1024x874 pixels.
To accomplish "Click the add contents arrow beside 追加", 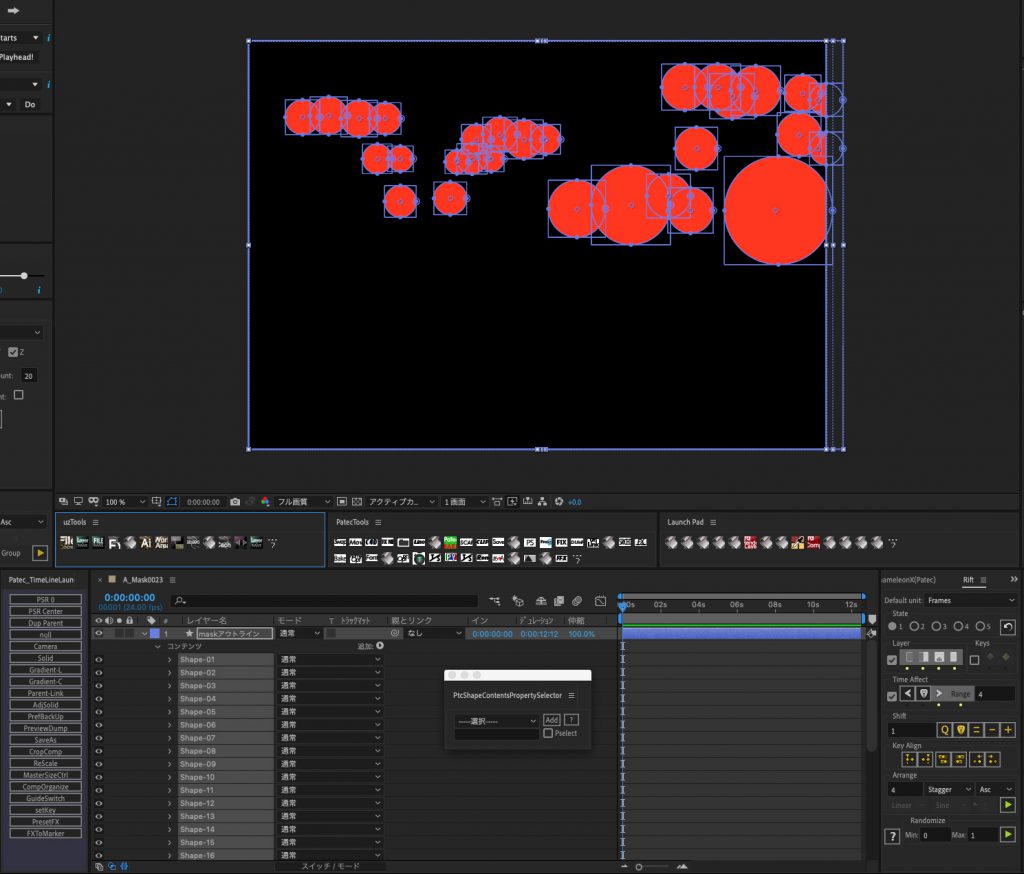I will (380, 646).
